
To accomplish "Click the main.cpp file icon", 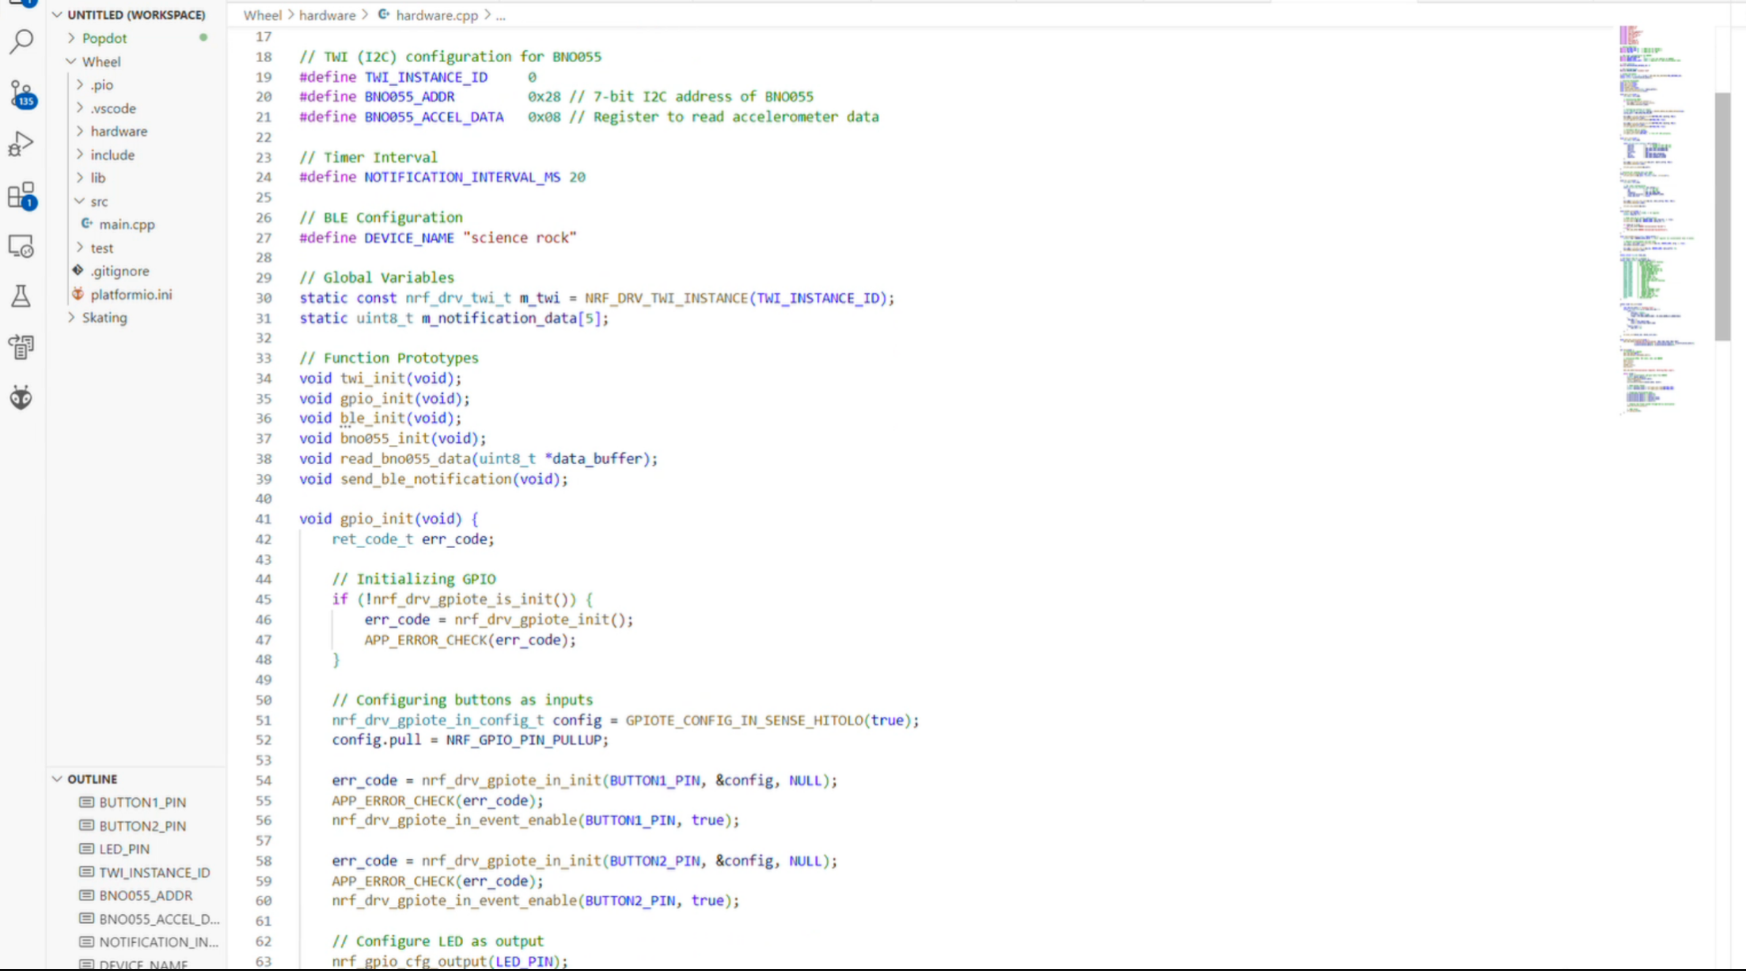I will [x=87, y=224].
